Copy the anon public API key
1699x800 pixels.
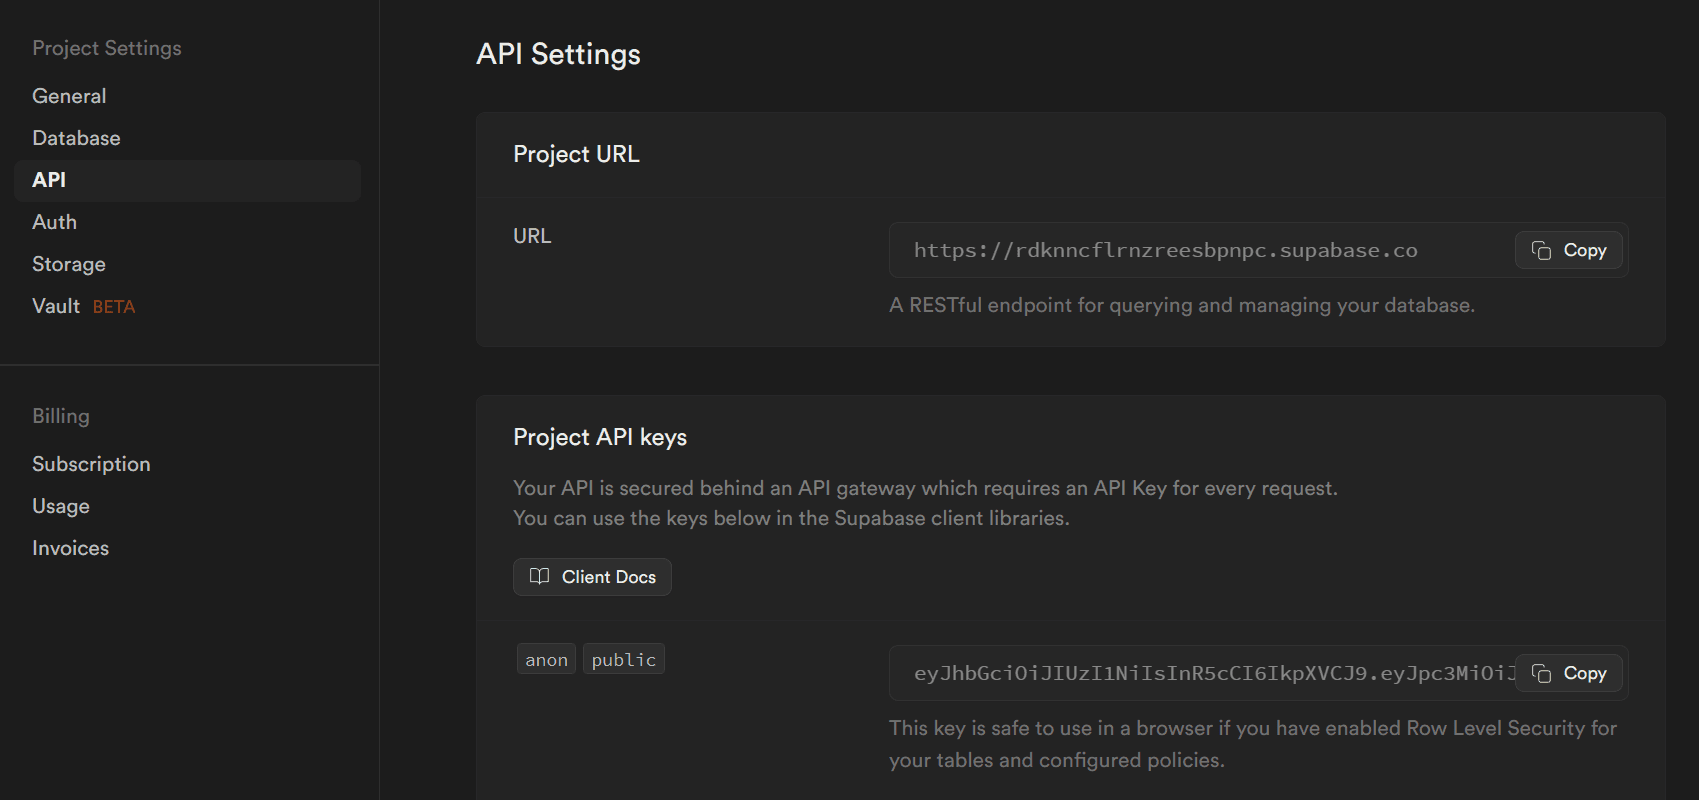(x=1568, y=673)
